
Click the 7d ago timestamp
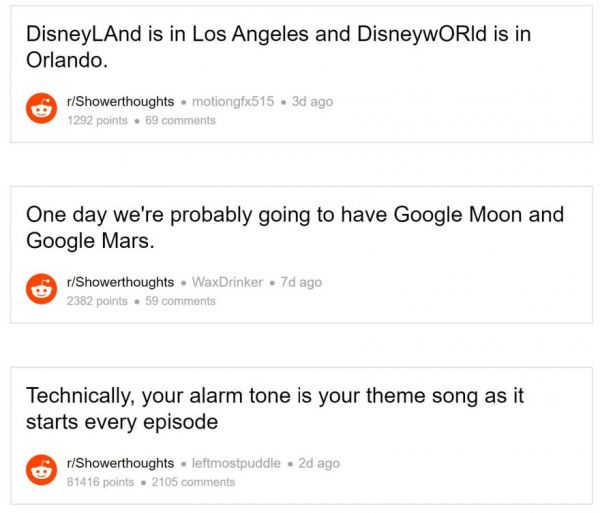[x=301, y=282]
